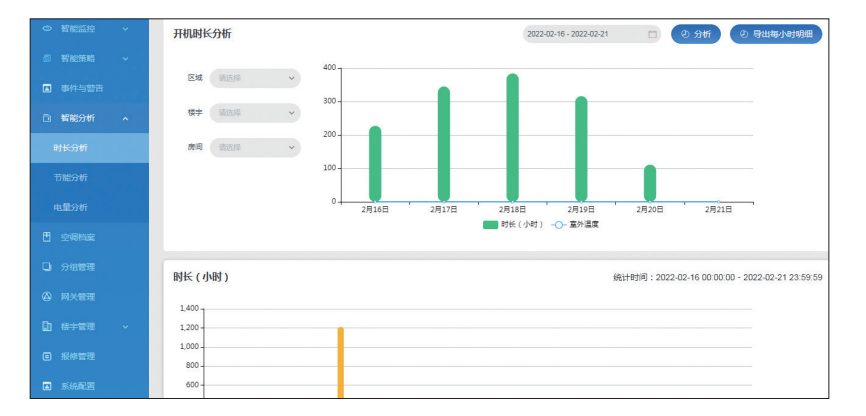Open 节能分析 submenu item
This screenshot has height=416, width=866.
tap(71, 178)
